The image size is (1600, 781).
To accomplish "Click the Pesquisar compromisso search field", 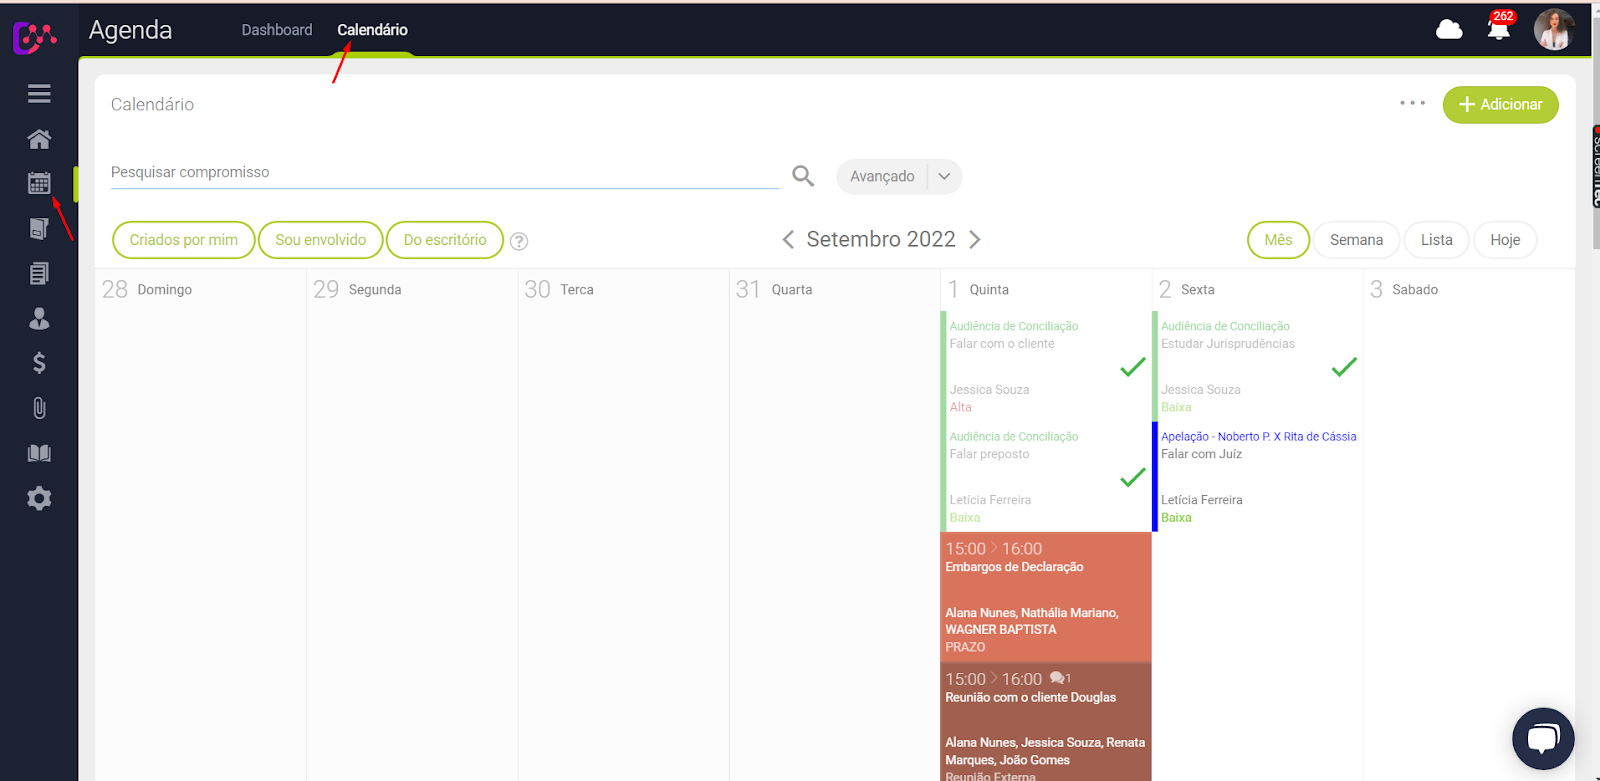I will pos(444,173).
